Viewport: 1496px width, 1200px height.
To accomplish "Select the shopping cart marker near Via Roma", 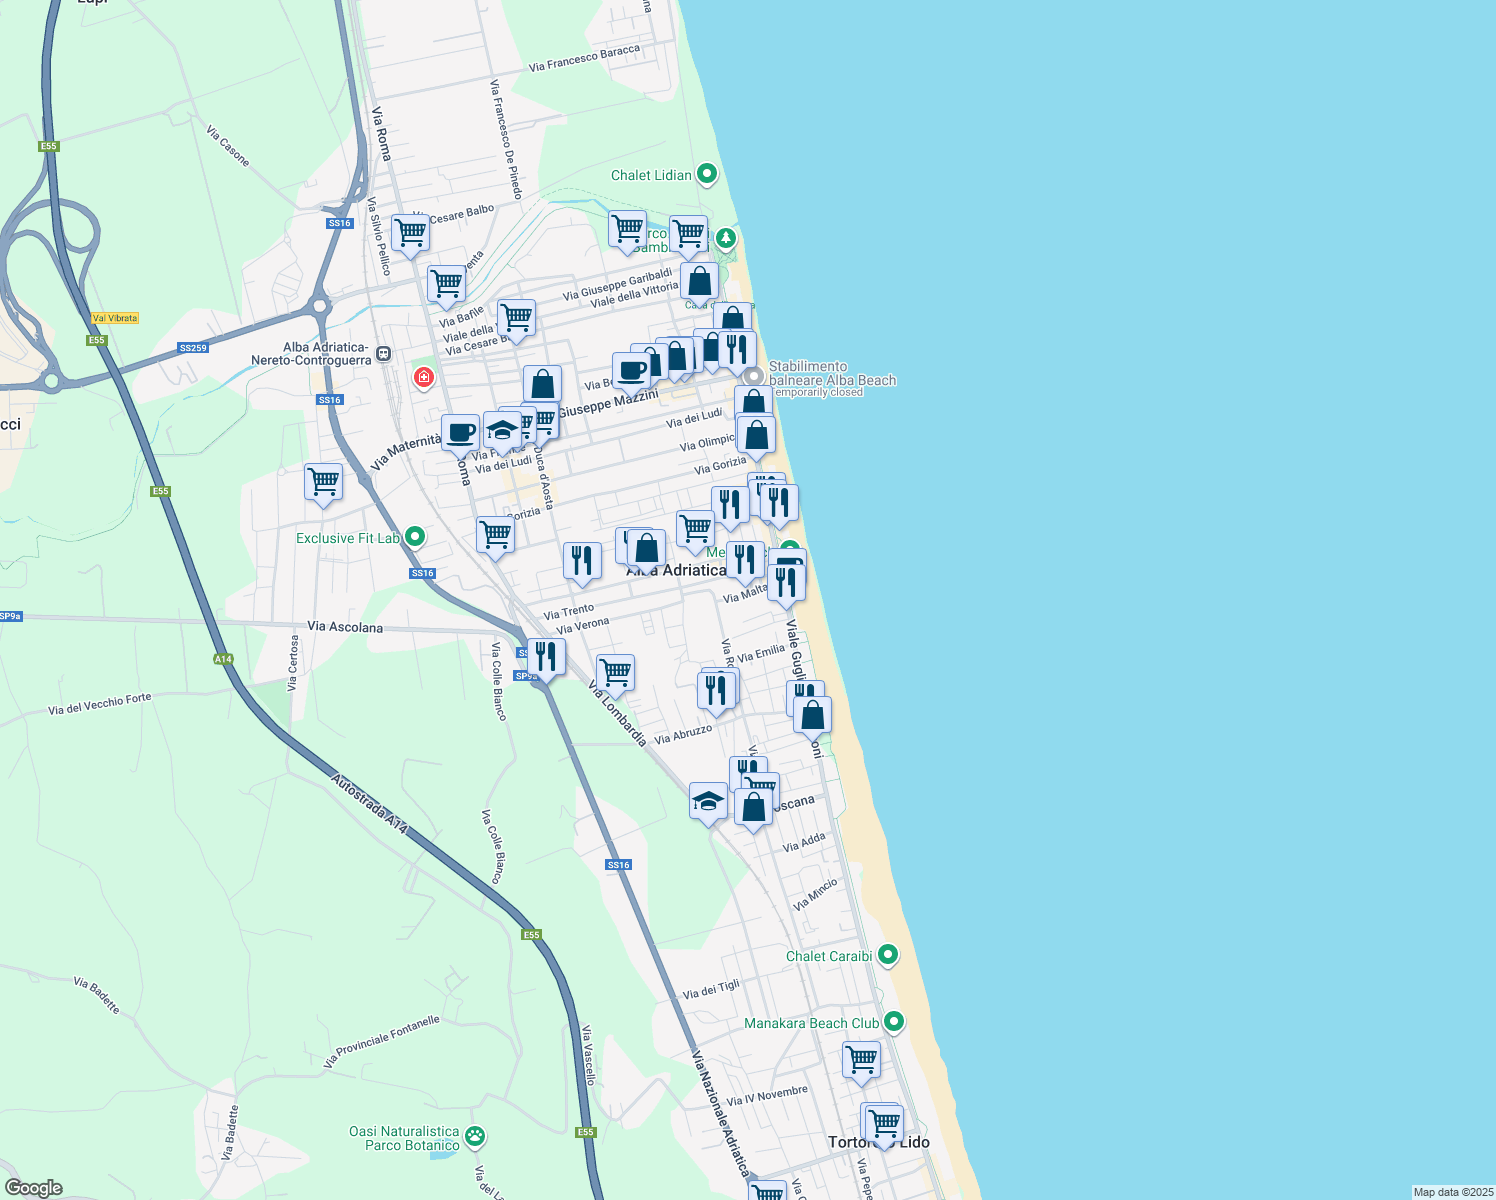I will pos(409,230).
